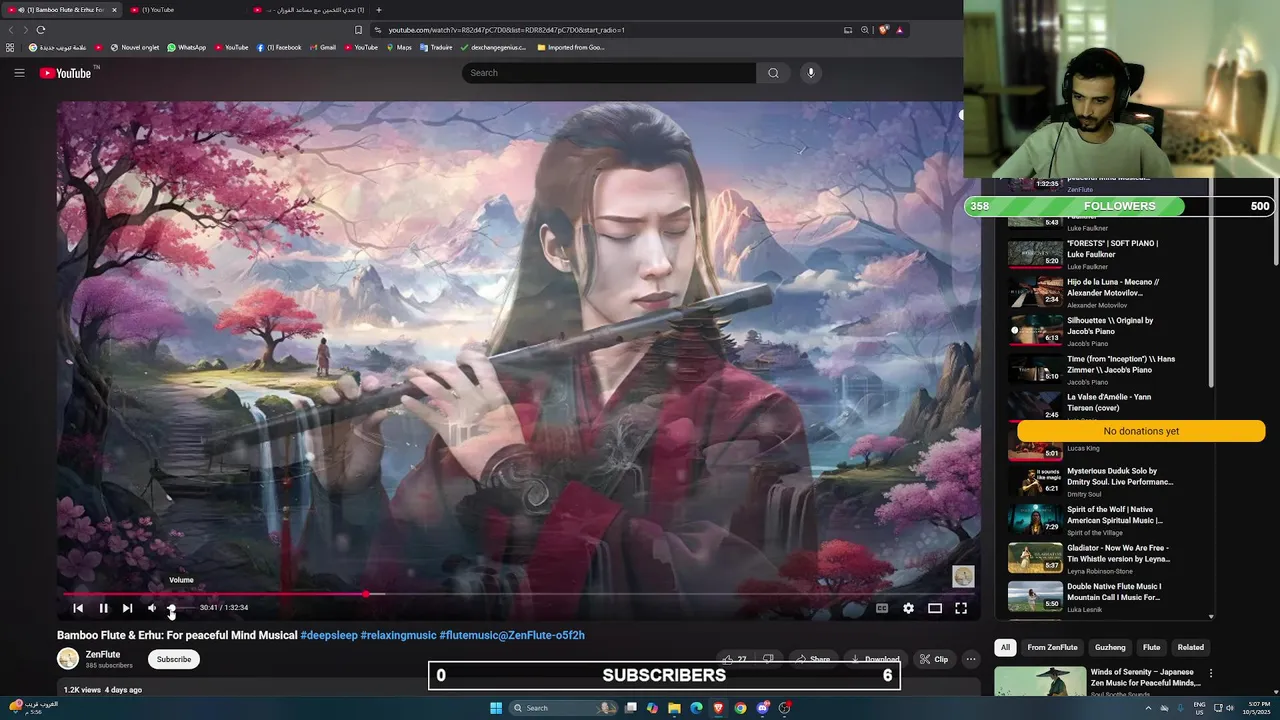Open the Traduire bookmark
1280x720 pixels.
[x=436, y=47]
